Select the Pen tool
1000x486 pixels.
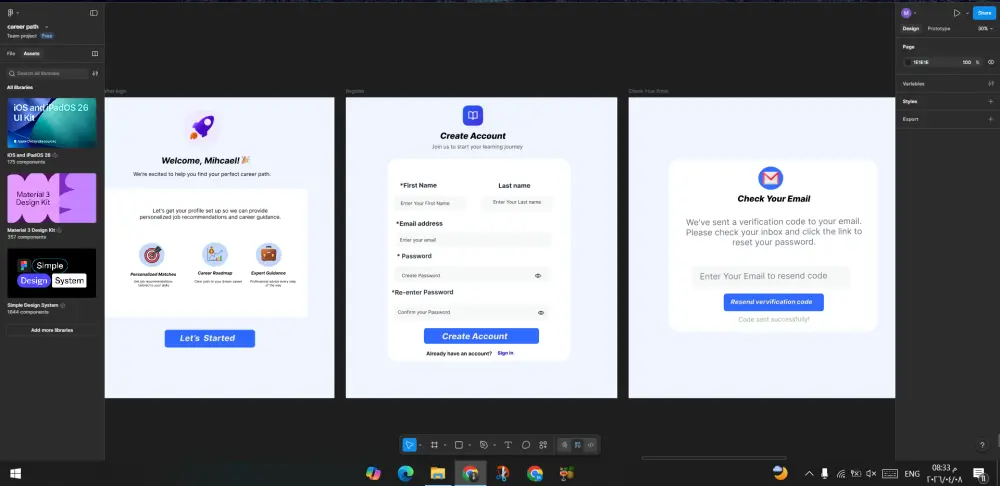483,445
